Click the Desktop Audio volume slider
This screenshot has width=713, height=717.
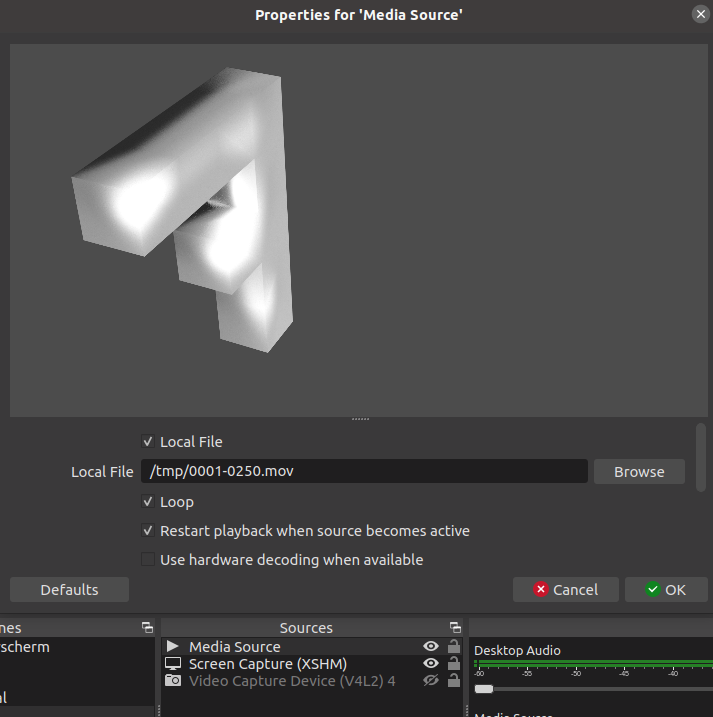pos(593,689)
